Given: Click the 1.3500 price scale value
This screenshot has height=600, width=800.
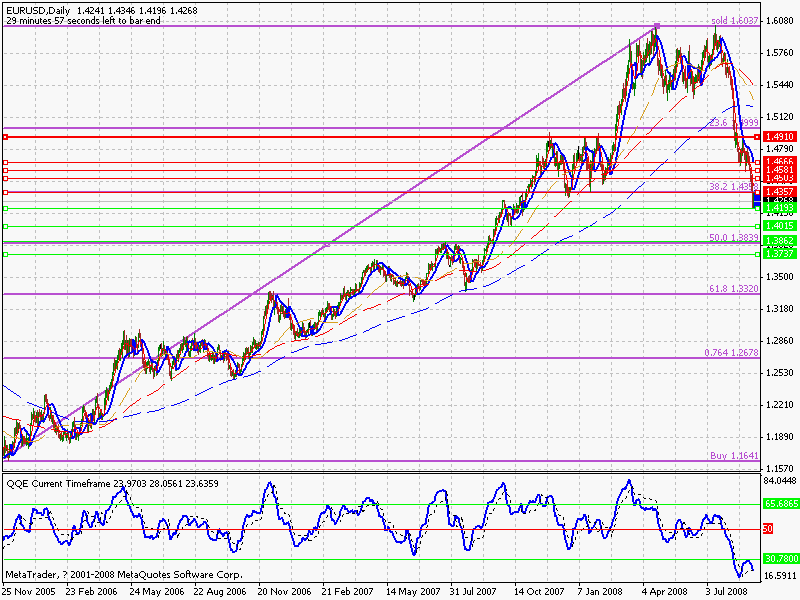Looking at the screenshot, I should click(x=780, y=277).
